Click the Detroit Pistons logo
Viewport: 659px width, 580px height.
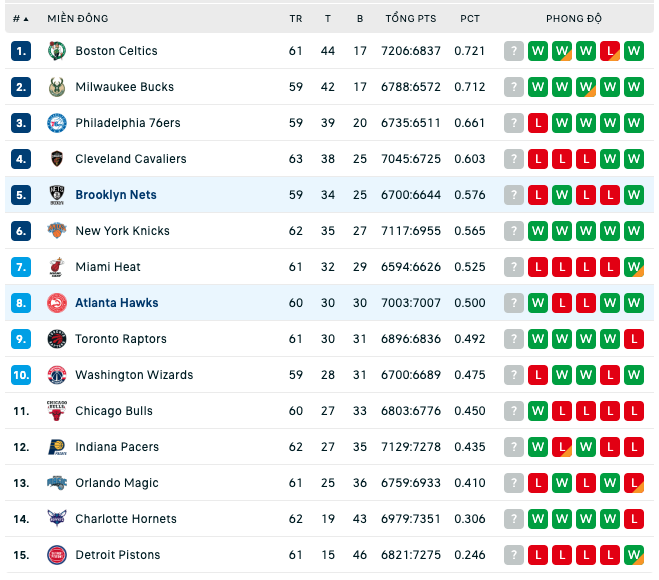[57, 555]
